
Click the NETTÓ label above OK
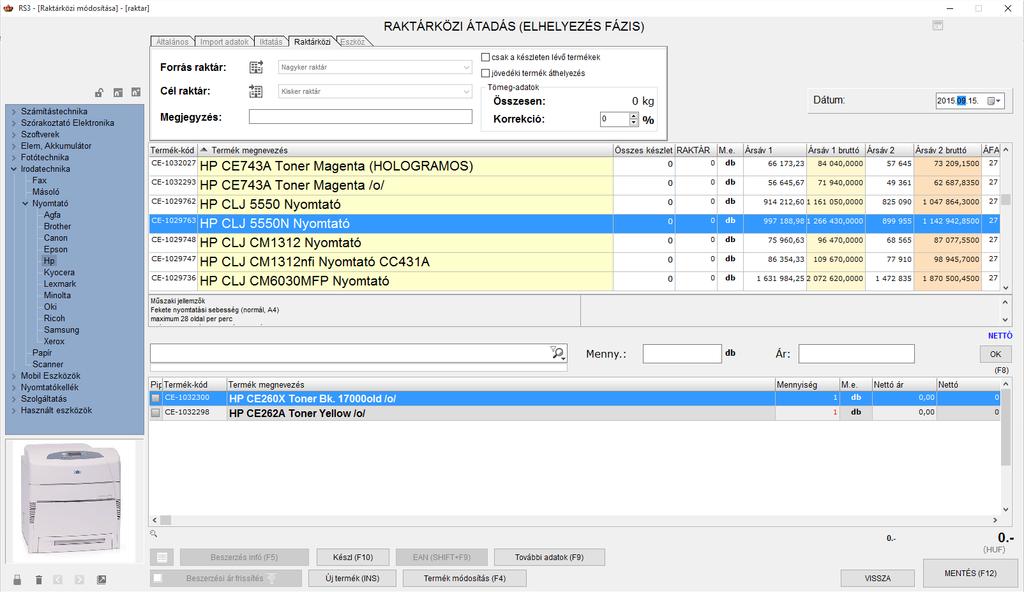[1000, 336]
